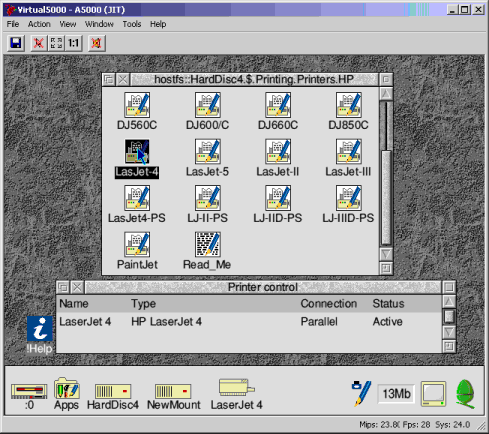
Task: Click the HP LaserJet 4 type cell
Action: point(166,322)
